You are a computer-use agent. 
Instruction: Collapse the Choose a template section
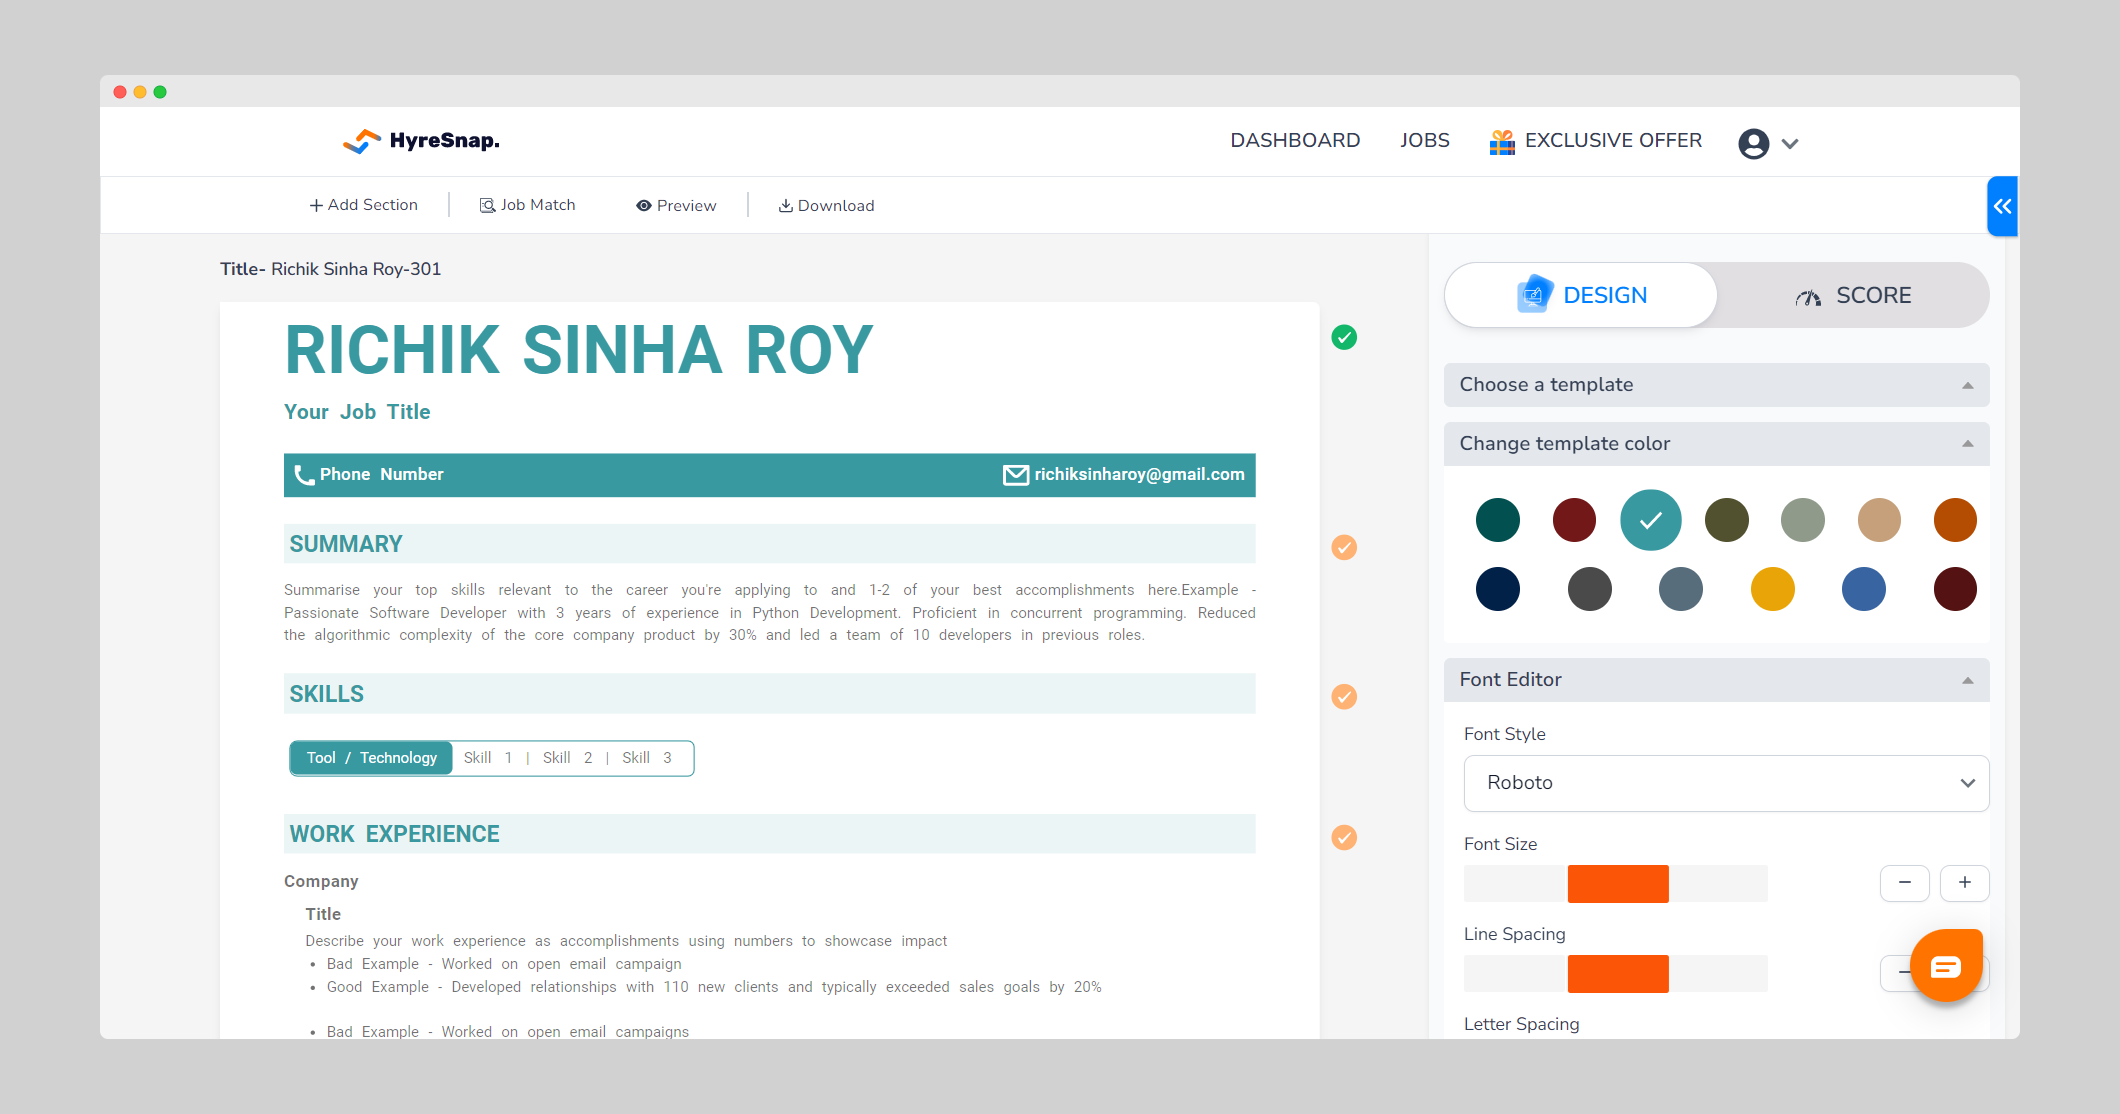pos(1716,385)
